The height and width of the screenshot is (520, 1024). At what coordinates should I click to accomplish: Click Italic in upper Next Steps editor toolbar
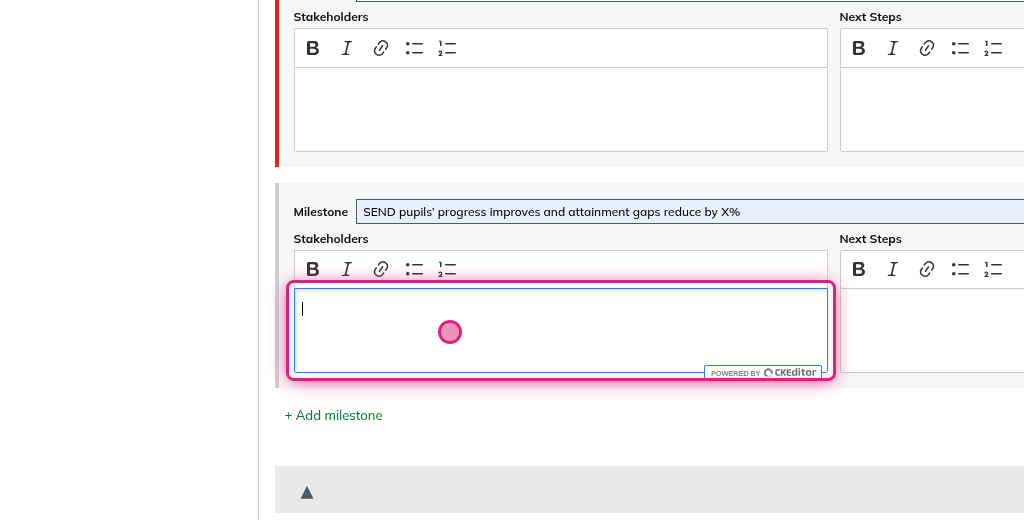coord(893,48)
